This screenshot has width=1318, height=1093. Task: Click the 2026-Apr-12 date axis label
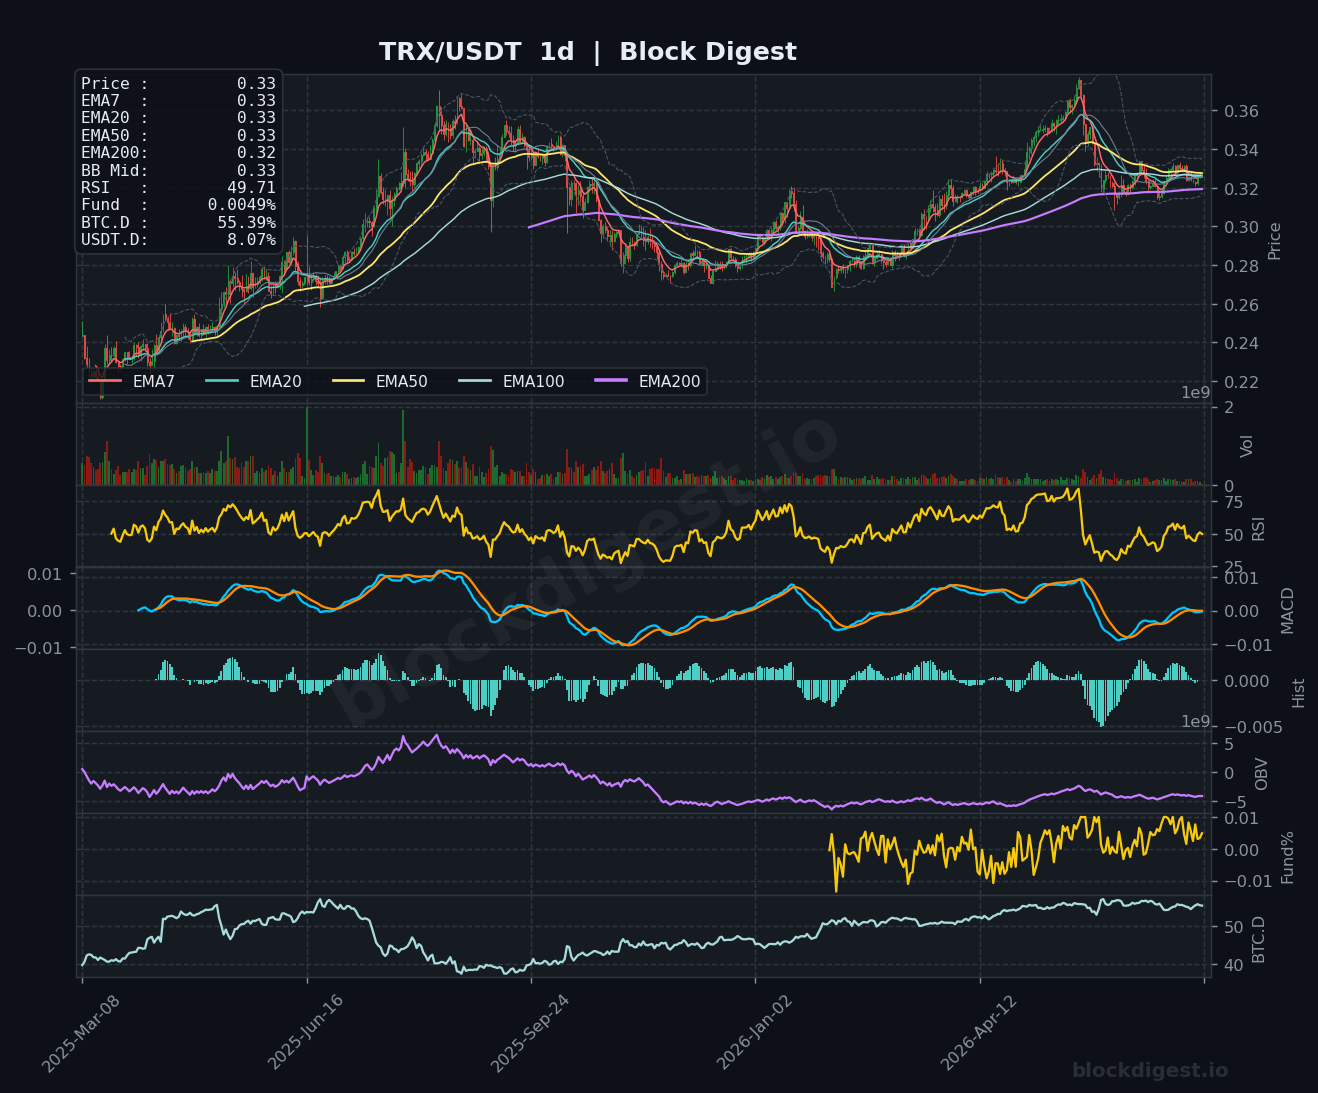pos(979,1034)
